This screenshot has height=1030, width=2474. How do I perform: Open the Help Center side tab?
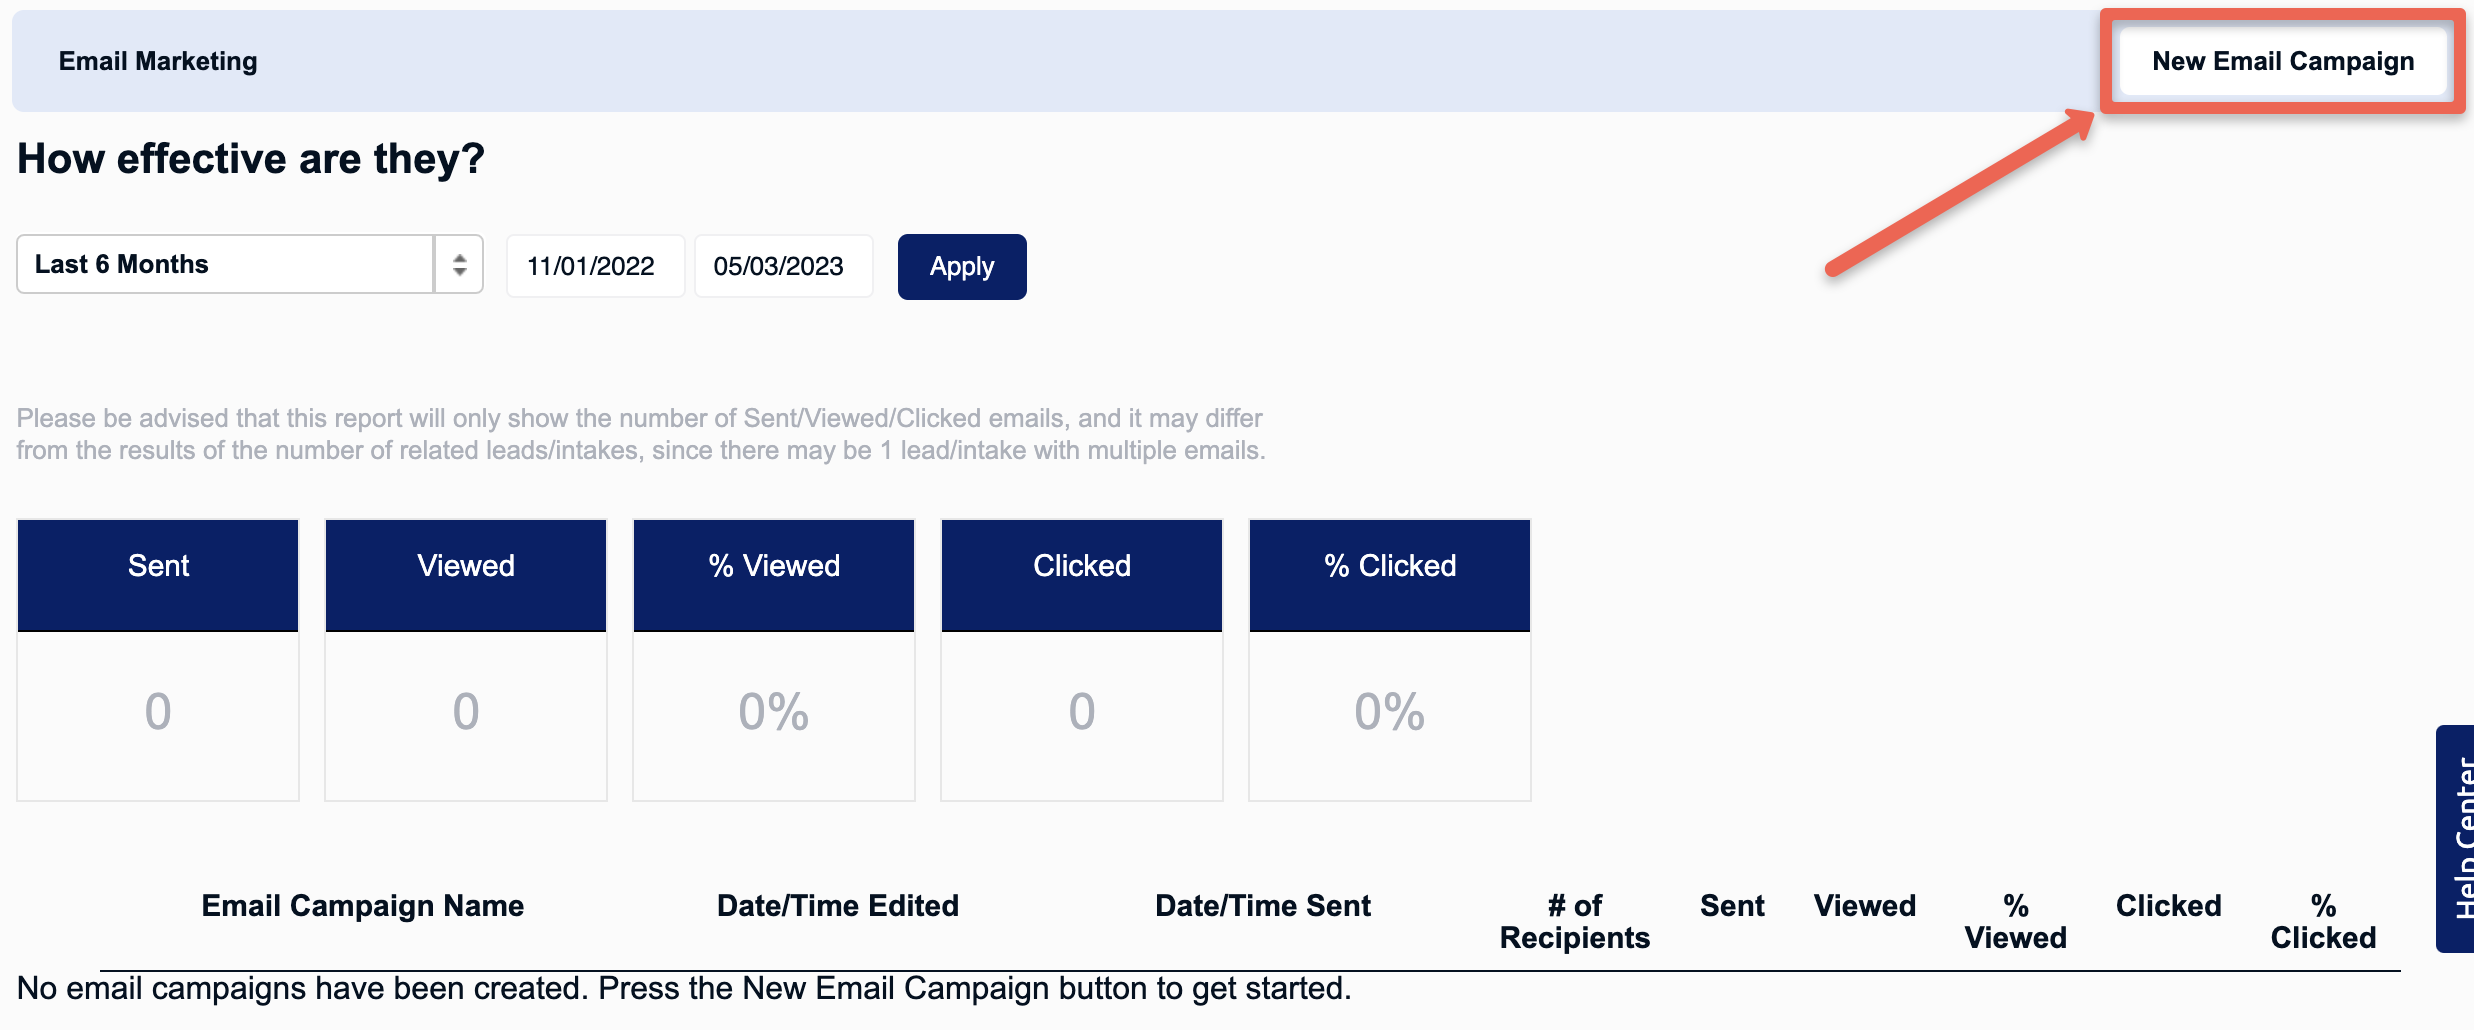tap(2456, 838)
